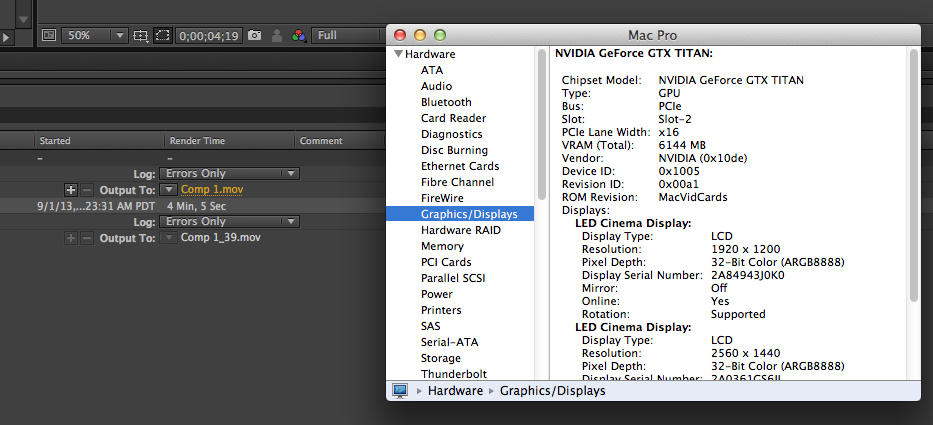Viewport: 933px width, 425px height.
Task: Click the minus icon beside Comp 1_39.mov
Action: coord(87,238)
